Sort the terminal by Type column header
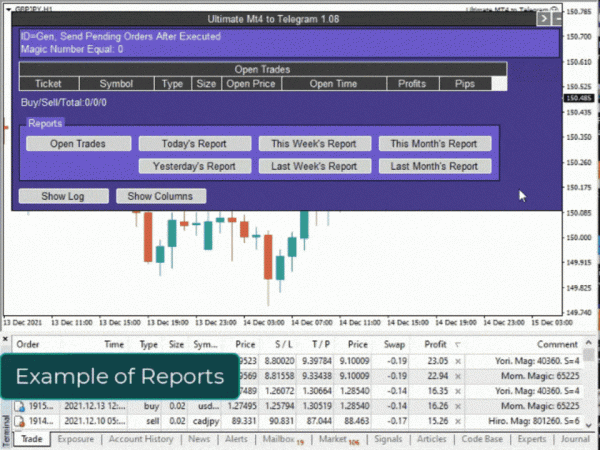The width and height of the screenshot is (600, 450). [x=148, y=344]
